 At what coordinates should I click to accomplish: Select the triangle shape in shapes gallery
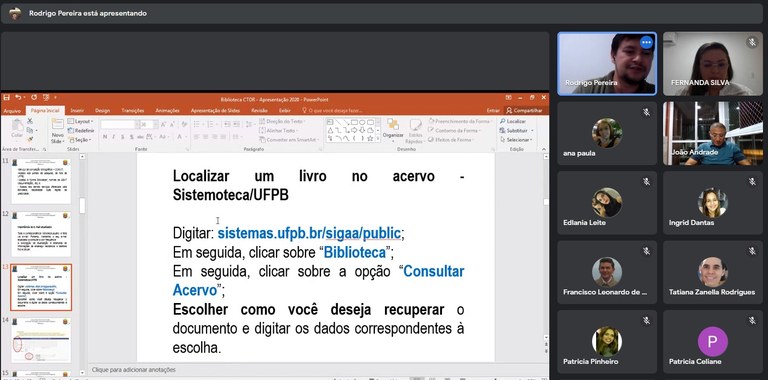(x=330, y=130)
